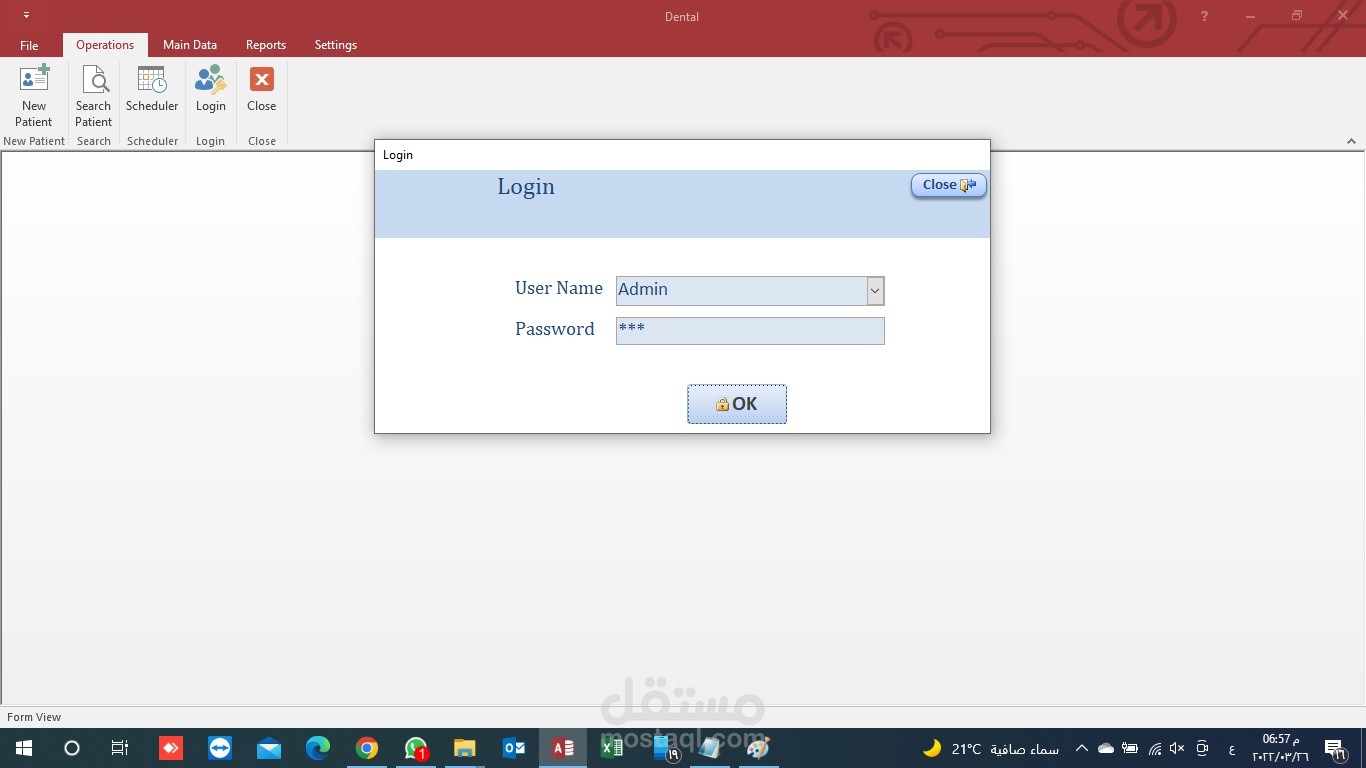The image size is (1366, 768).
Task: Open the battery status tray icon
Action: tap(1130, 748)
